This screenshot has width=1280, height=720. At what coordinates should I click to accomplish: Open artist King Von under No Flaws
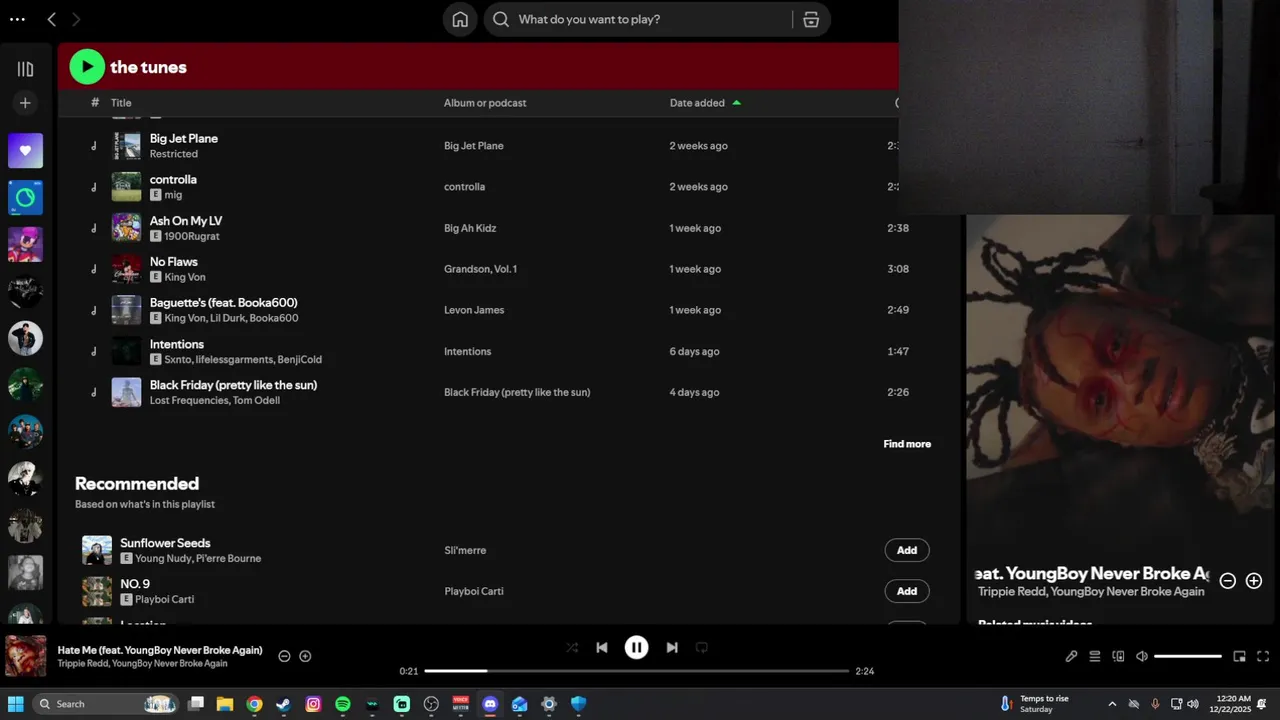click(185, 277)
